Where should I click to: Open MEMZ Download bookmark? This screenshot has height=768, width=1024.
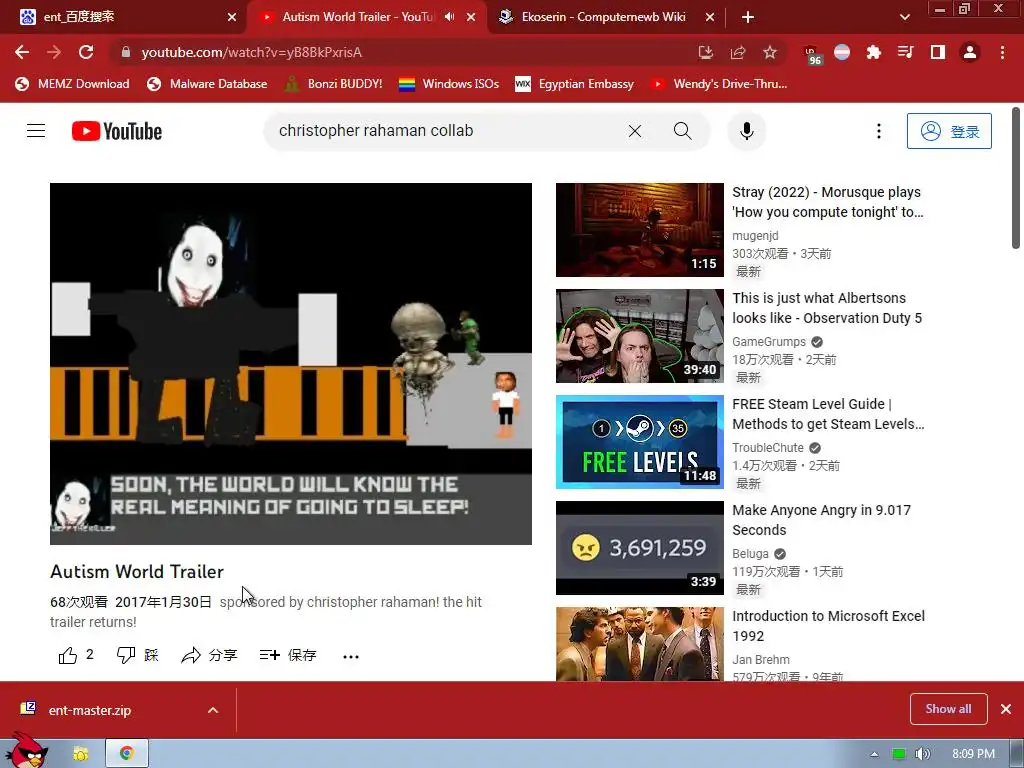coord(72,84)
